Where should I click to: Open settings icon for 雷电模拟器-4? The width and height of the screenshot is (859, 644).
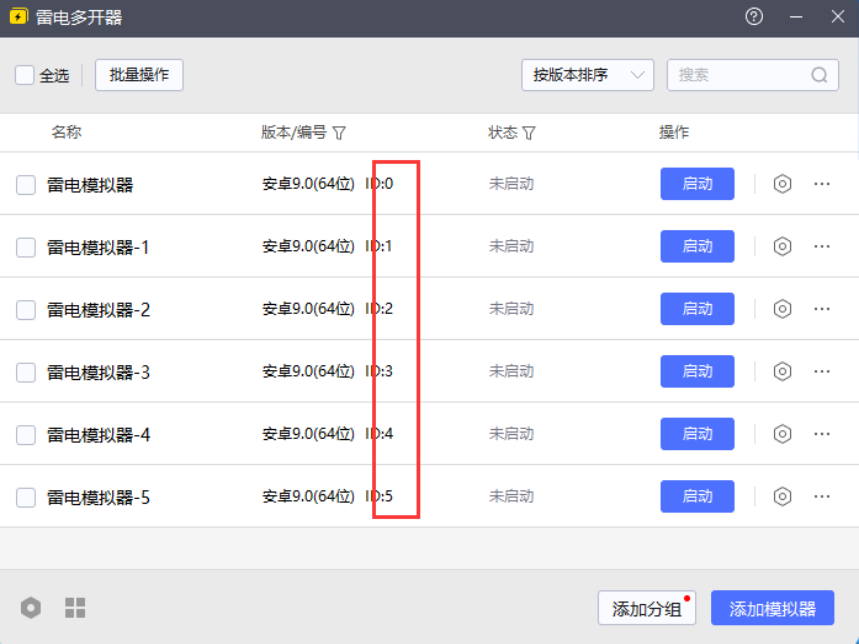coord(782,434)
